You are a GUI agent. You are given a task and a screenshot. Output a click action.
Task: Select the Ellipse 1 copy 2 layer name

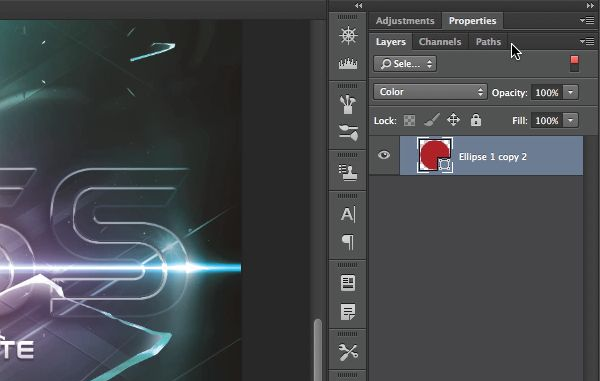(x=492, y=157)
